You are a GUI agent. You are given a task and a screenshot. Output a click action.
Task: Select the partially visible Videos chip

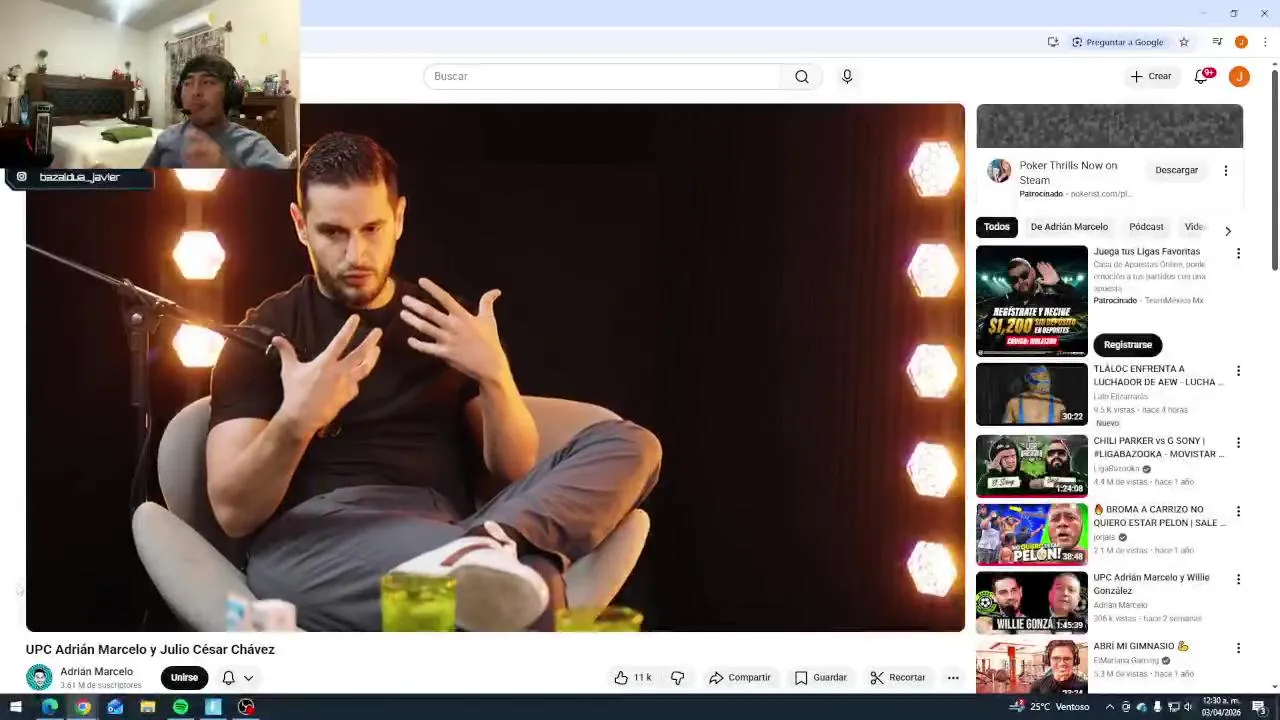pyautogui.click(x=1195, y=227)
